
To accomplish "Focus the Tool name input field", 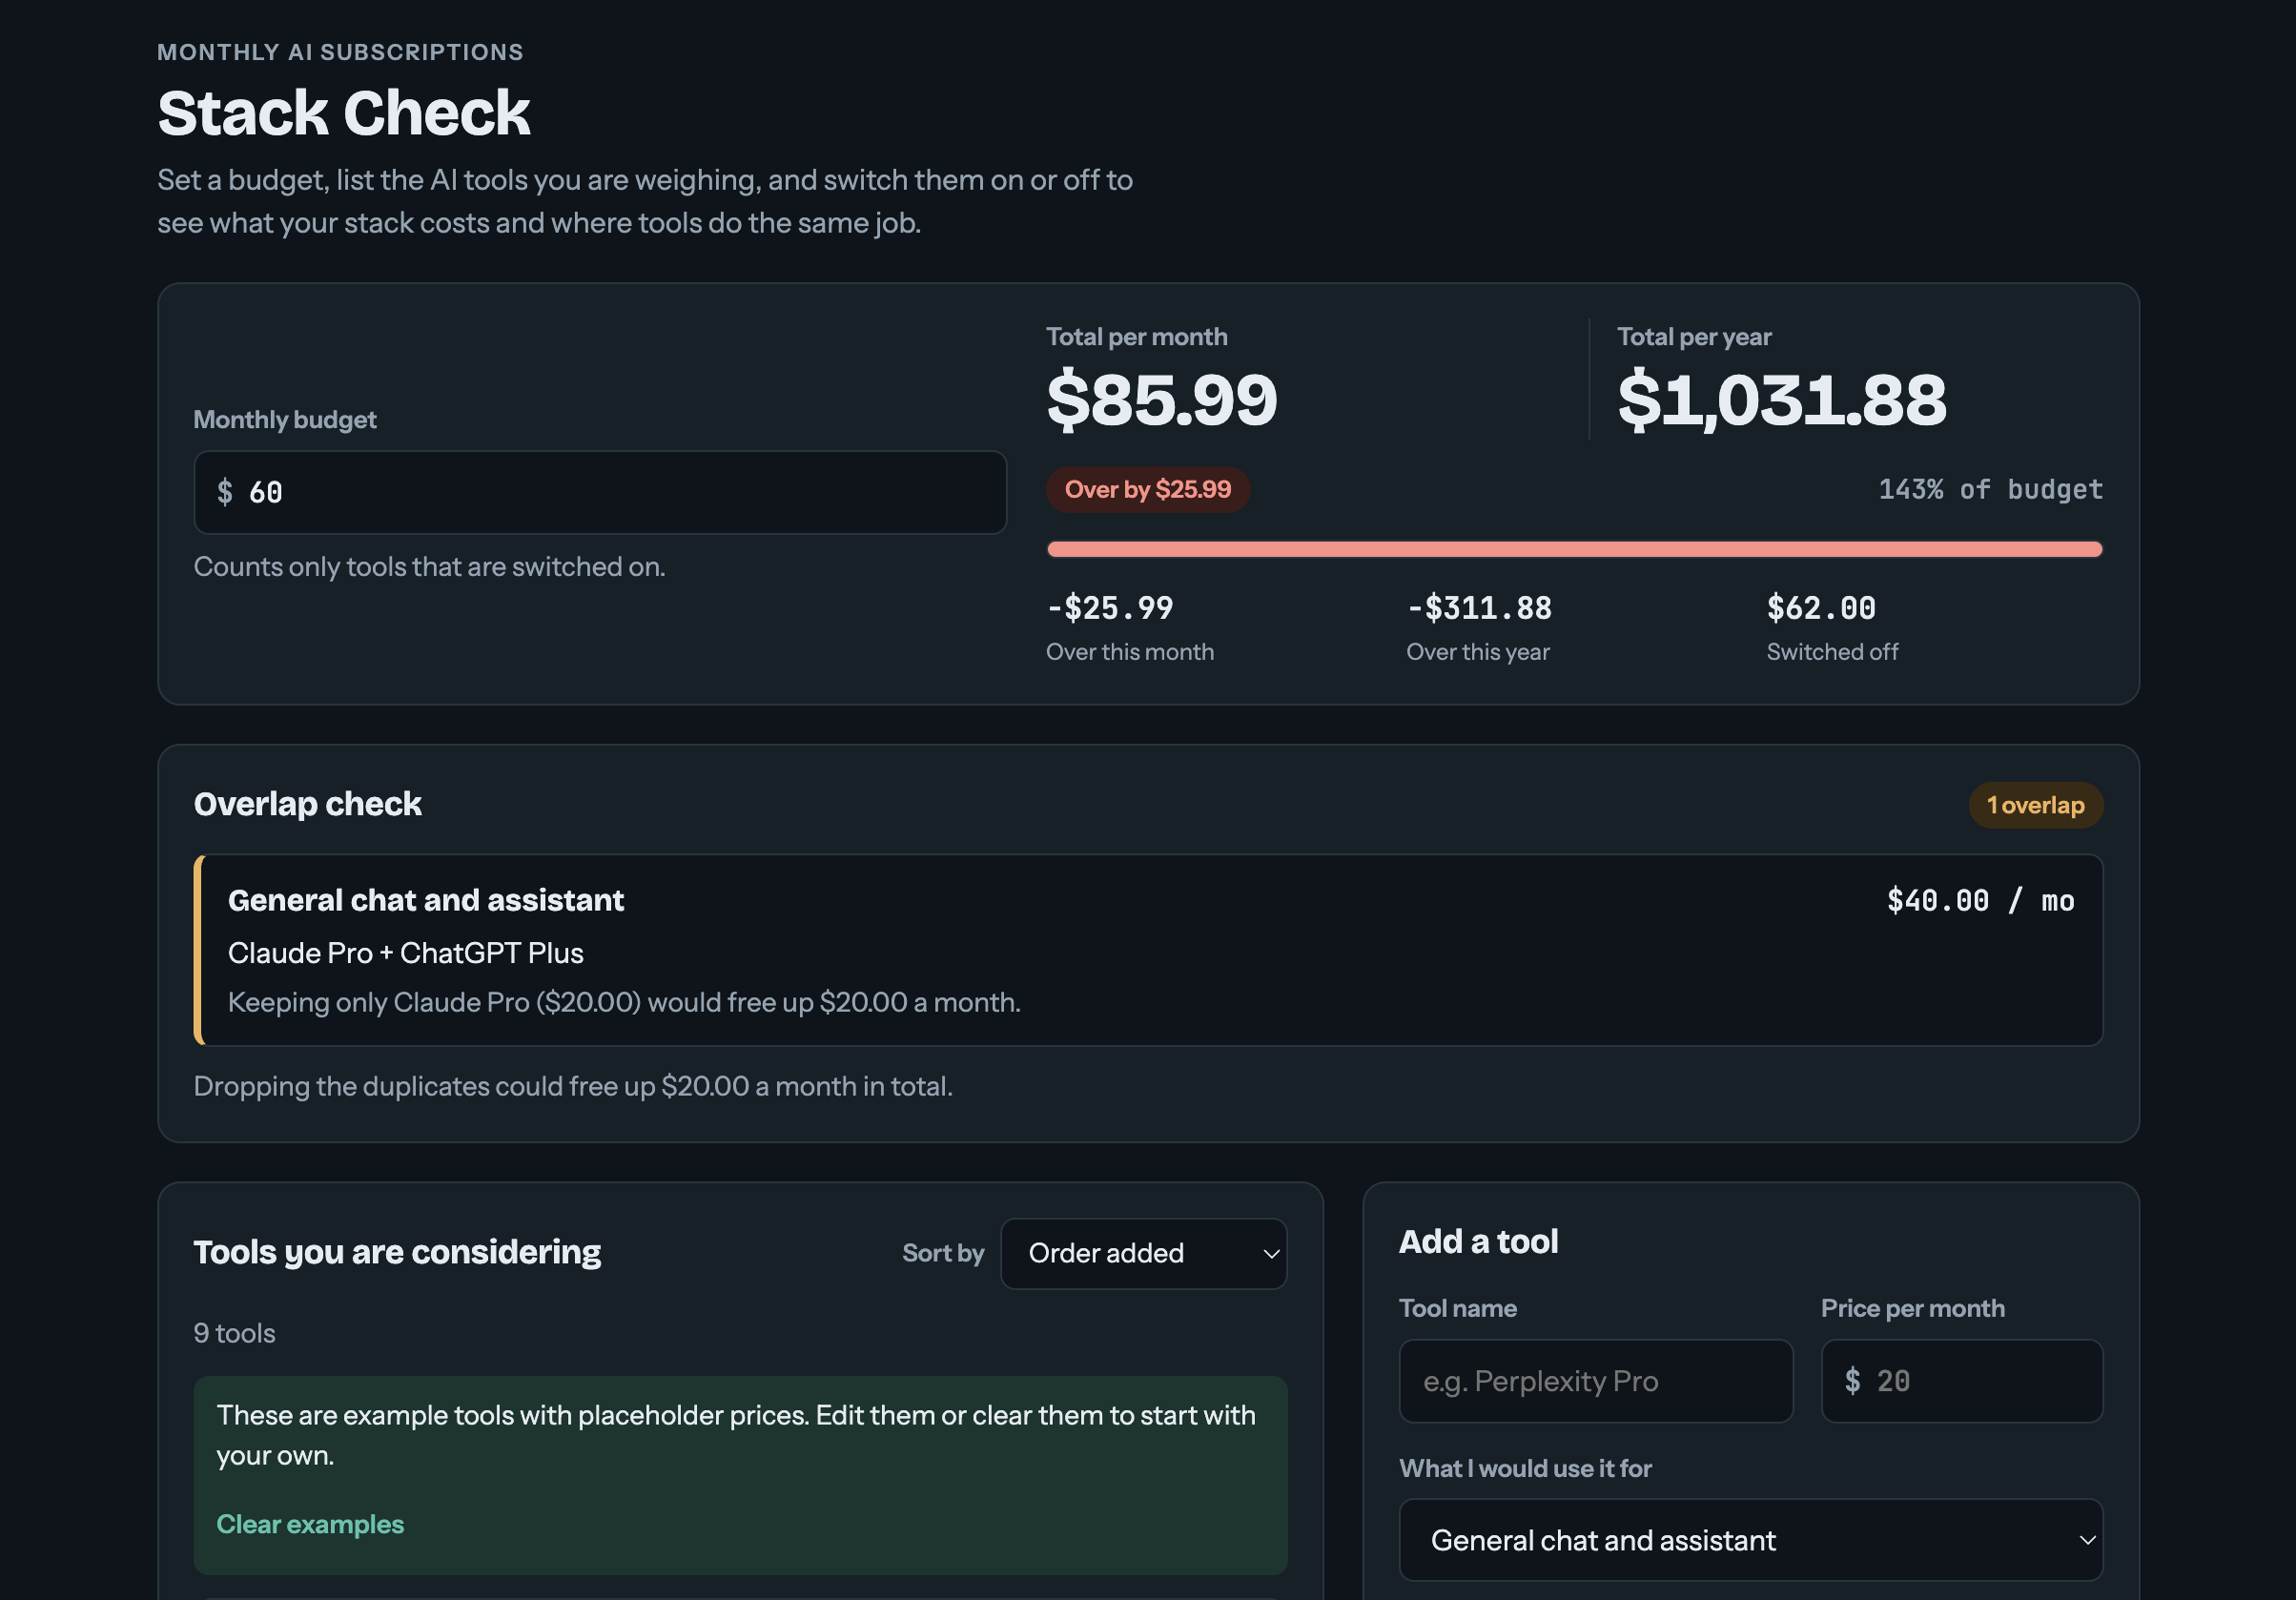I will tap(1595, 1381).
